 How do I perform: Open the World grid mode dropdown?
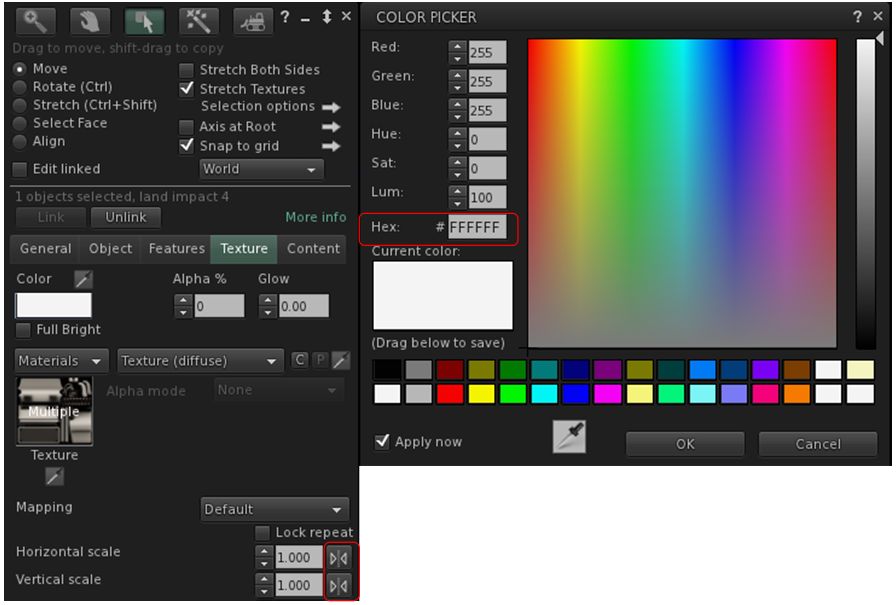coord(262,169)
